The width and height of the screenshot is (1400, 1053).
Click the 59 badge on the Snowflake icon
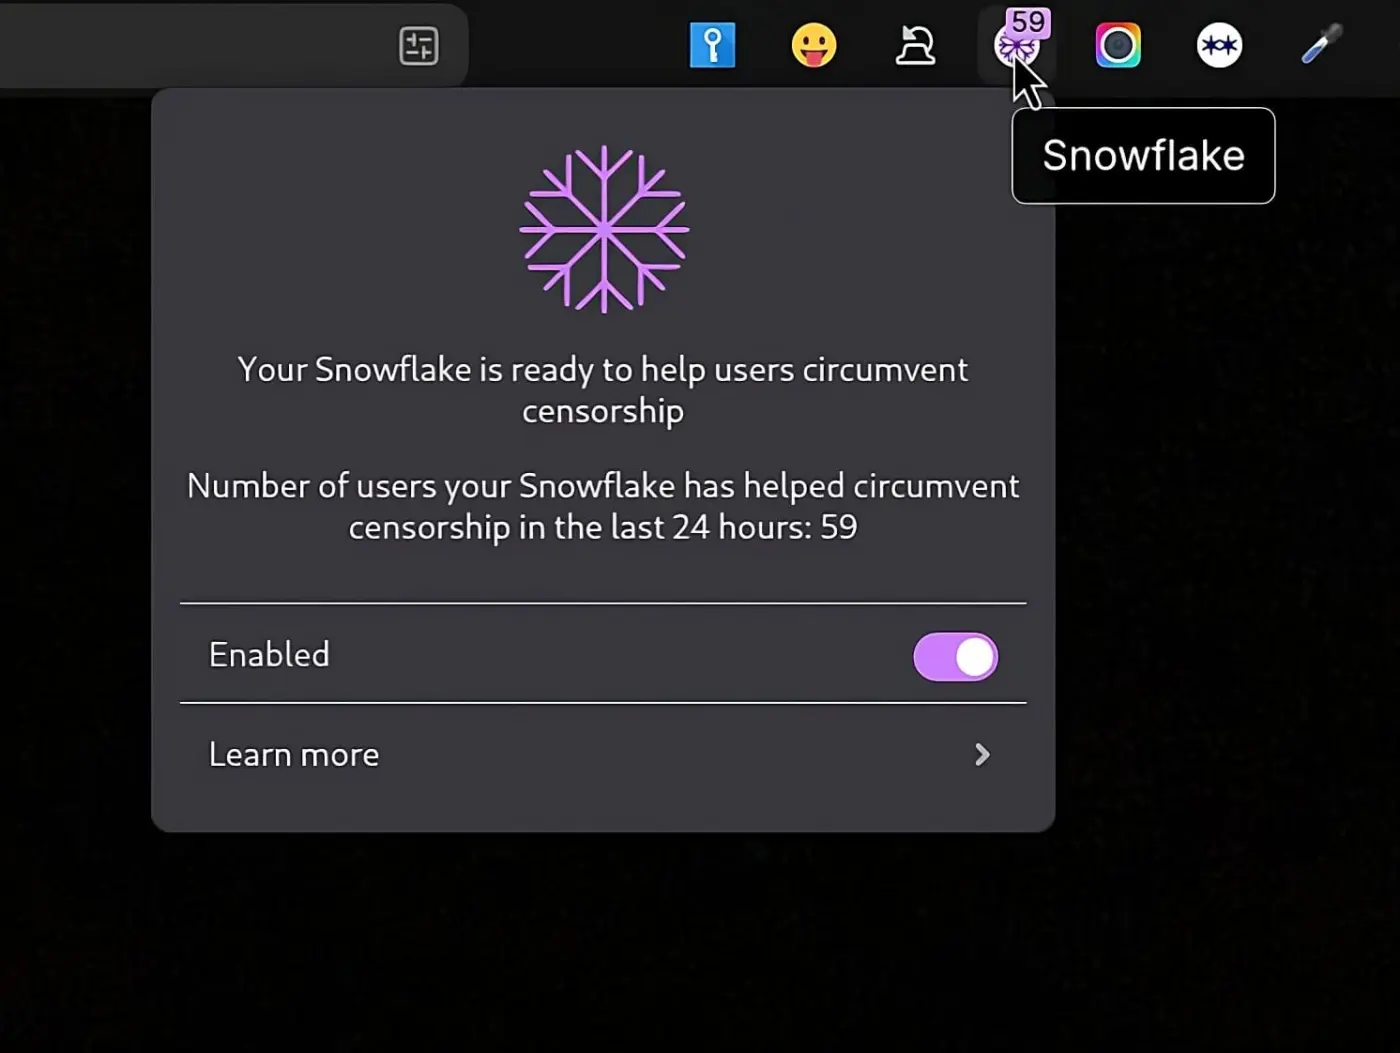click(x=1028, y=22)
